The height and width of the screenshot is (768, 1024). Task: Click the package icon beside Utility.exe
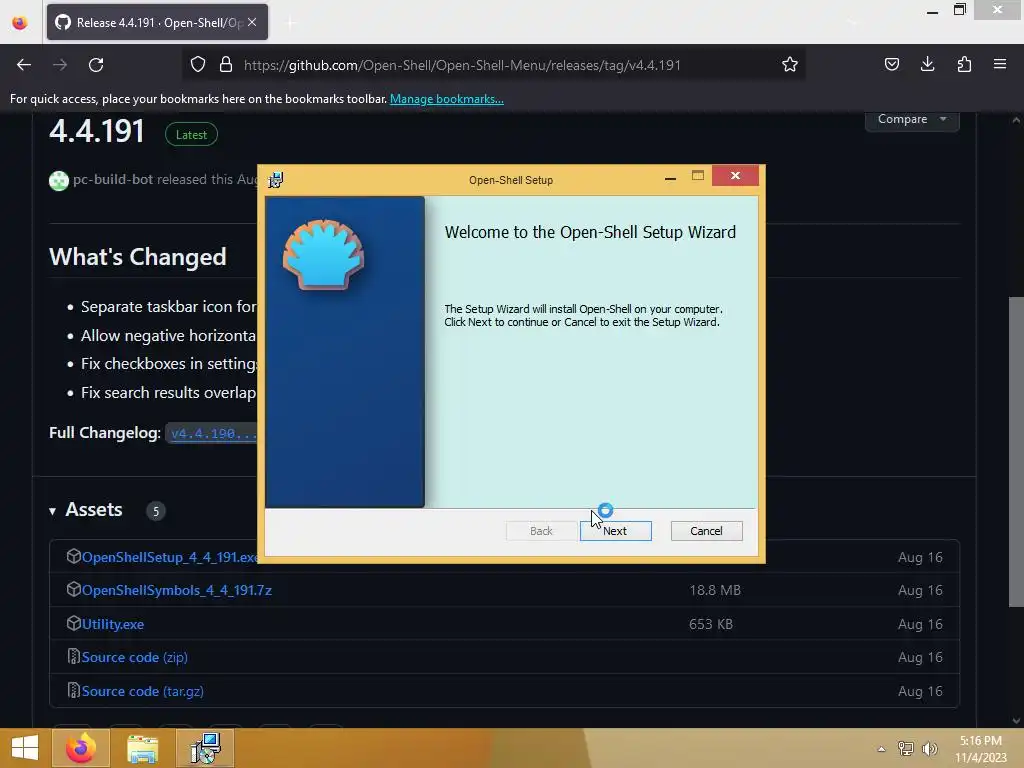click(73, 623)
